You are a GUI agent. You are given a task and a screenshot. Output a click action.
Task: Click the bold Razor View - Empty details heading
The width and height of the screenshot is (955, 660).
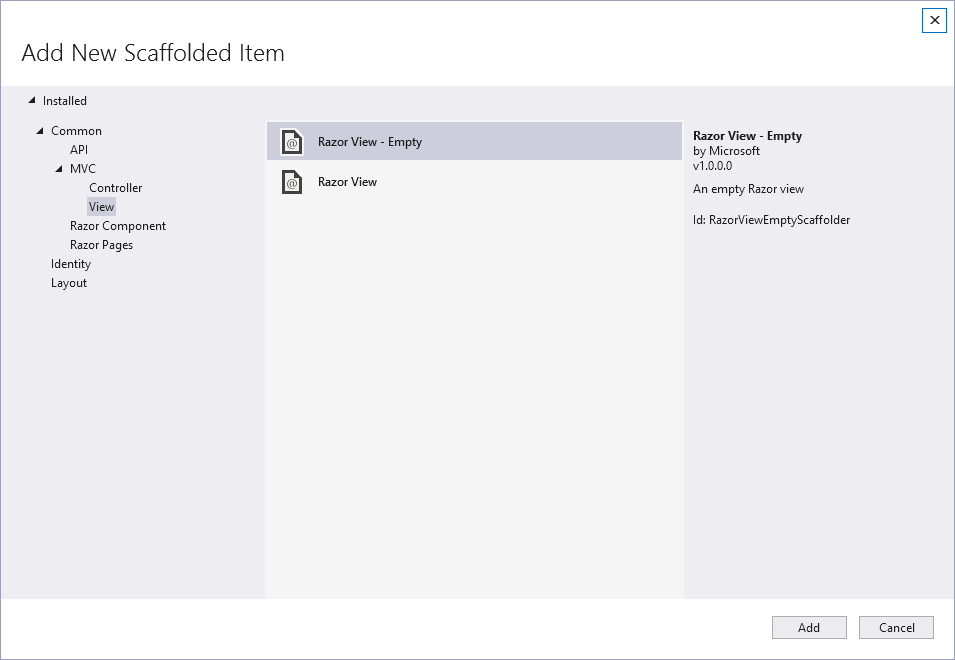(747, 136)
